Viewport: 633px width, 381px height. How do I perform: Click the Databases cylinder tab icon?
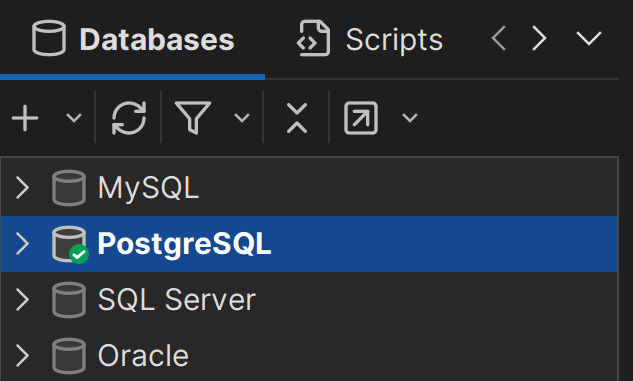49,38
